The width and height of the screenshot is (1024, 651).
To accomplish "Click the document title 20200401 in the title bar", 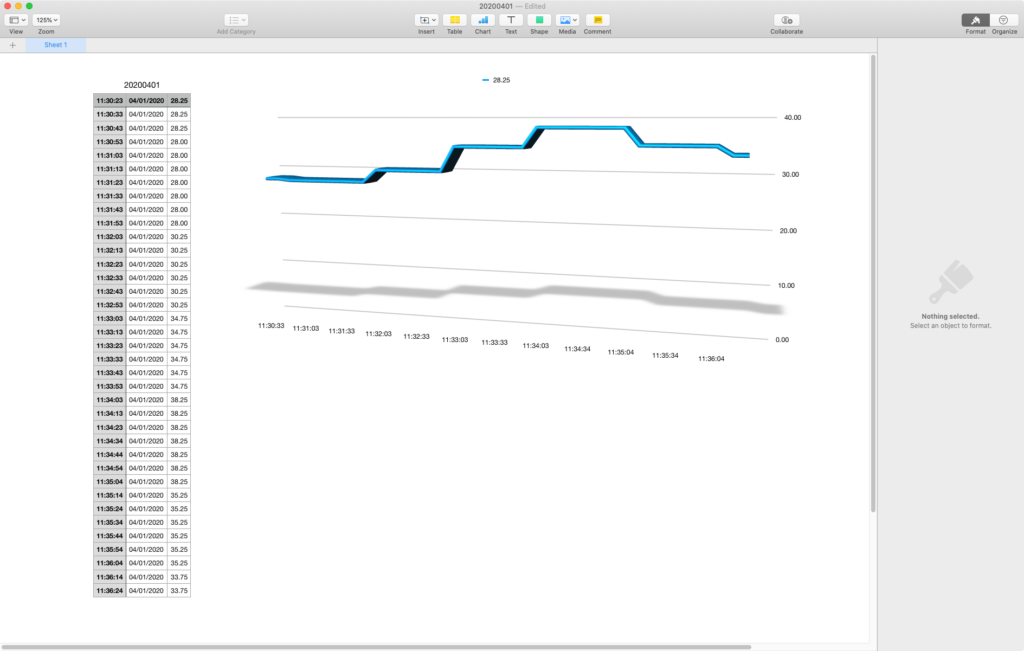I will pos(496,6).
